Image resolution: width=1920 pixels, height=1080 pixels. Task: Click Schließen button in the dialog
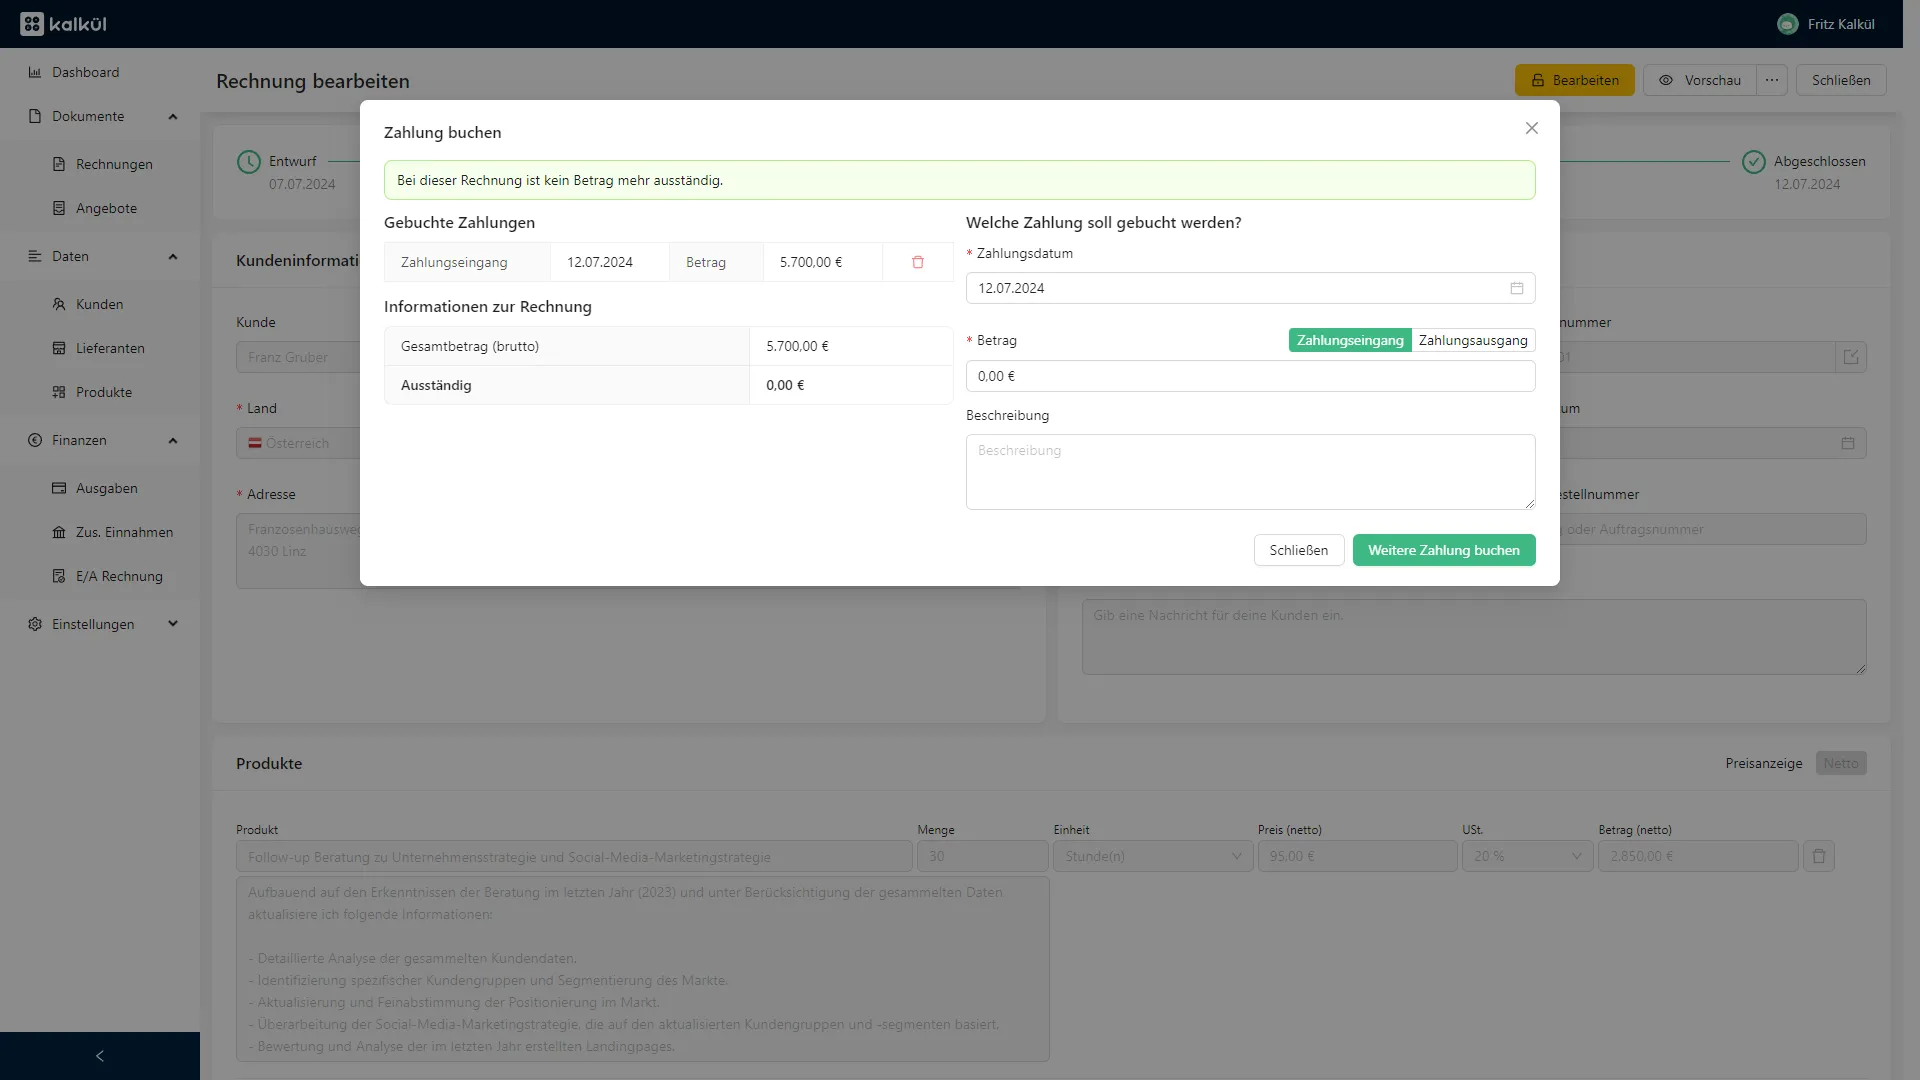click(x=1298, y=550)
